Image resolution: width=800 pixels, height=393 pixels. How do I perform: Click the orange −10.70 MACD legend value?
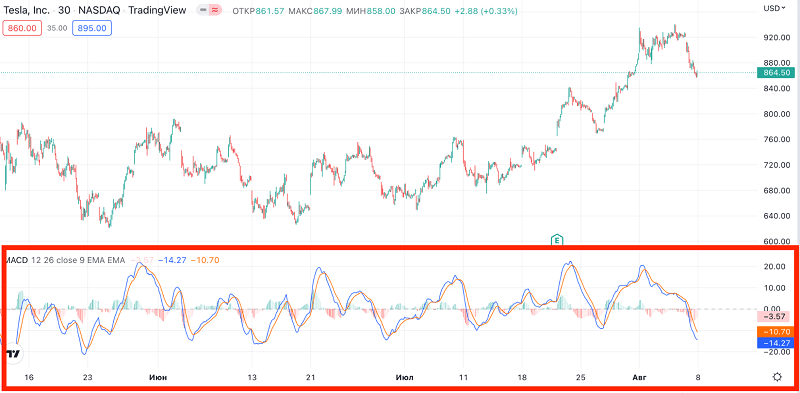click(x=205, y=260)
